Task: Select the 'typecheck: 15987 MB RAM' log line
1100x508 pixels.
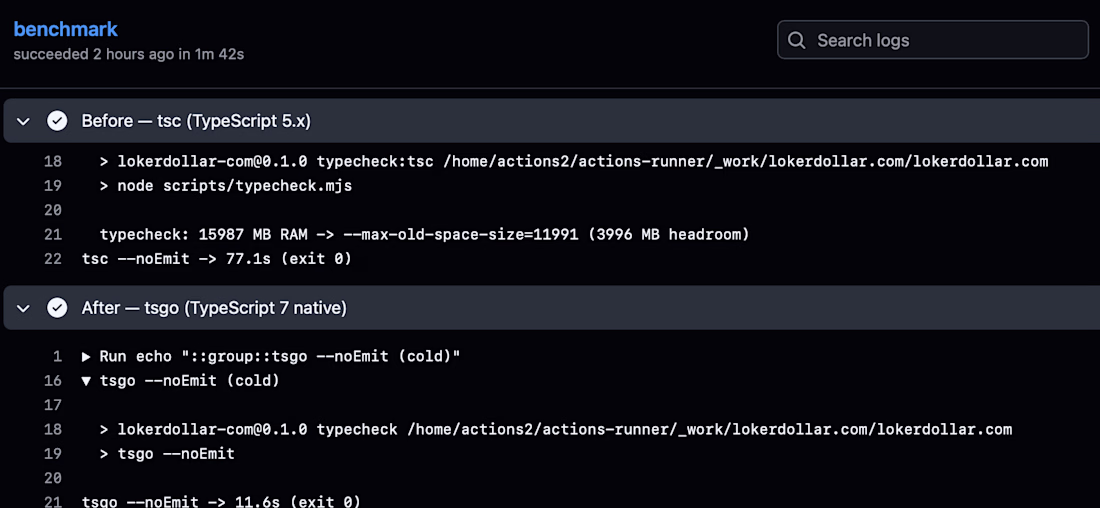Action: pyautogui.click(x=424, y=234)
